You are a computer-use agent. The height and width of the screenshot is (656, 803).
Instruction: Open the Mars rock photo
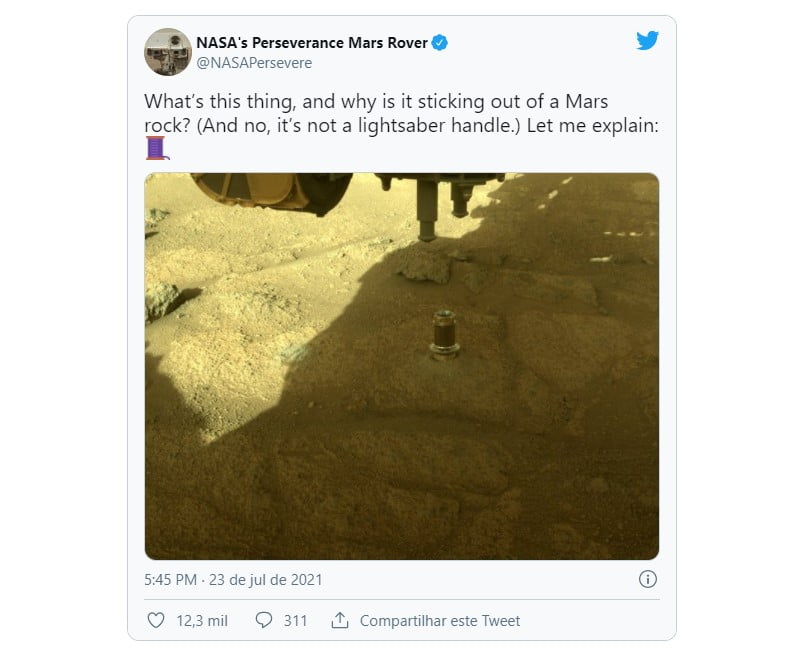coord(402,366)
